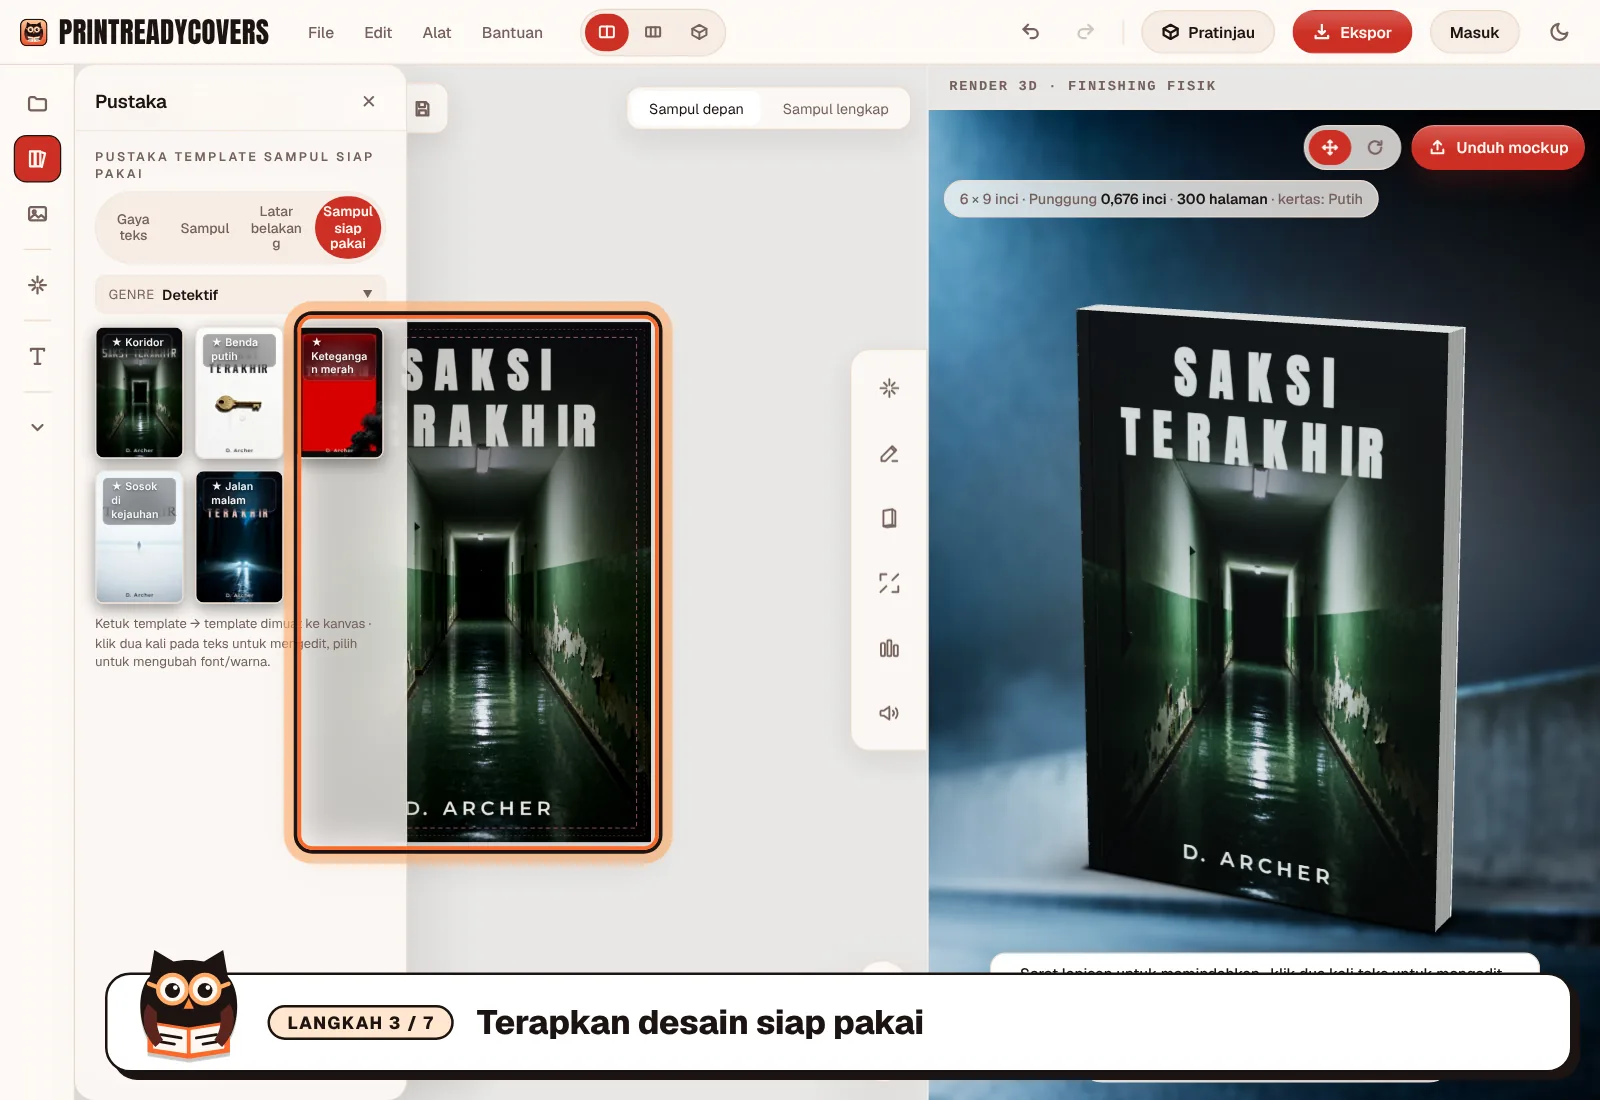
Task: Select the Latar belakang library tab
Action: tap(276, 227)
